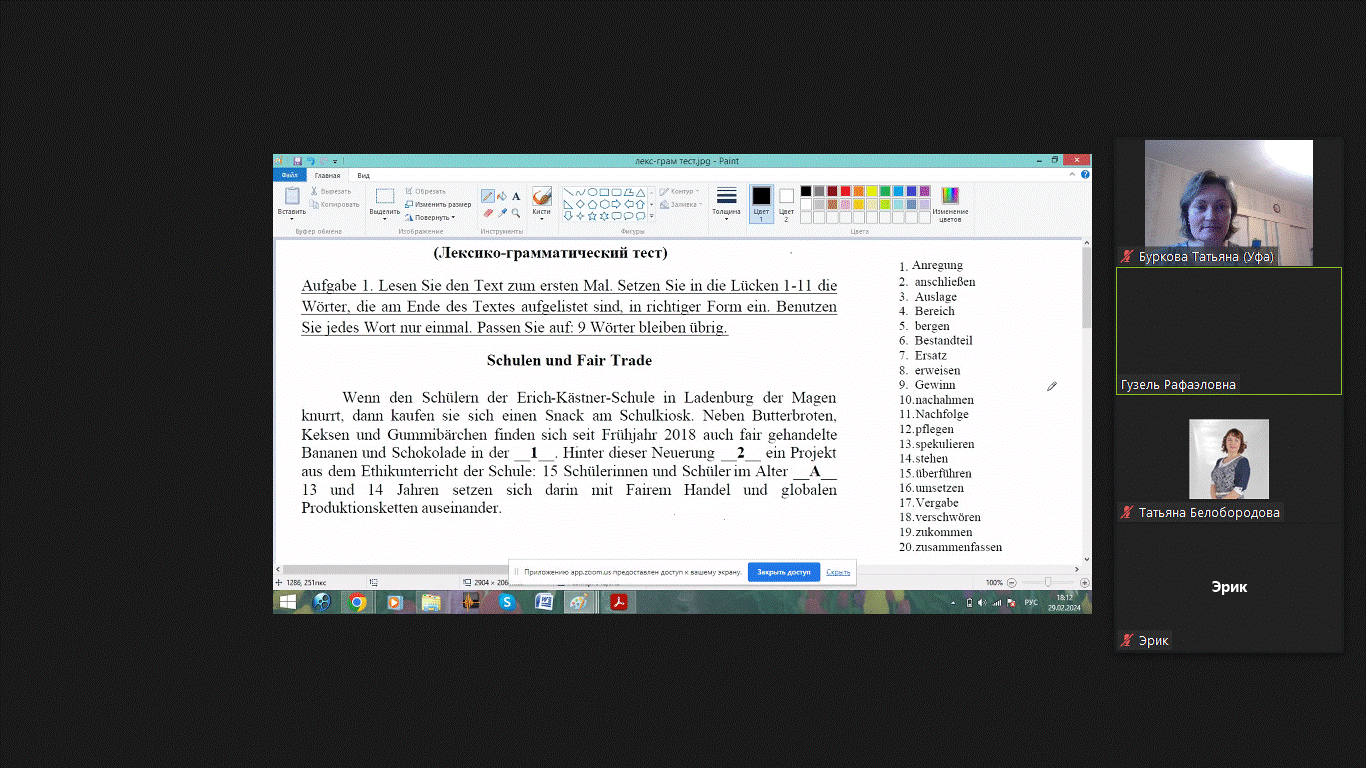Select the Pencil tool in Paint
1366x768 pixels.
pyautogui.click(x=488, y=196)
